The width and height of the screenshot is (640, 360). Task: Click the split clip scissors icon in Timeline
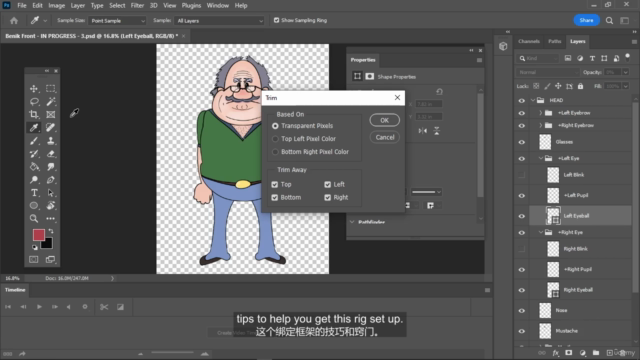(x=104, y=307)
